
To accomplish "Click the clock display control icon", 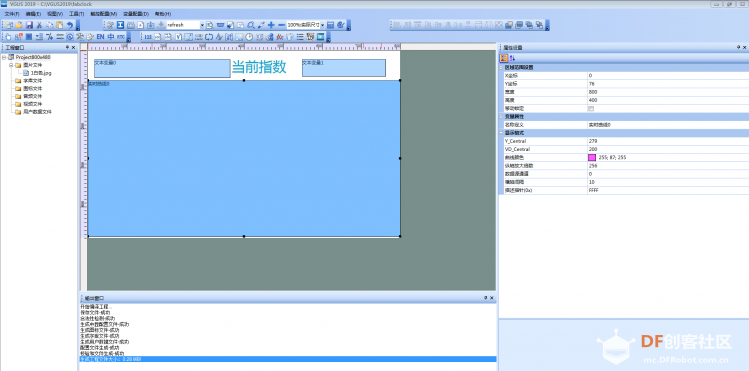I will click(249, 36).
